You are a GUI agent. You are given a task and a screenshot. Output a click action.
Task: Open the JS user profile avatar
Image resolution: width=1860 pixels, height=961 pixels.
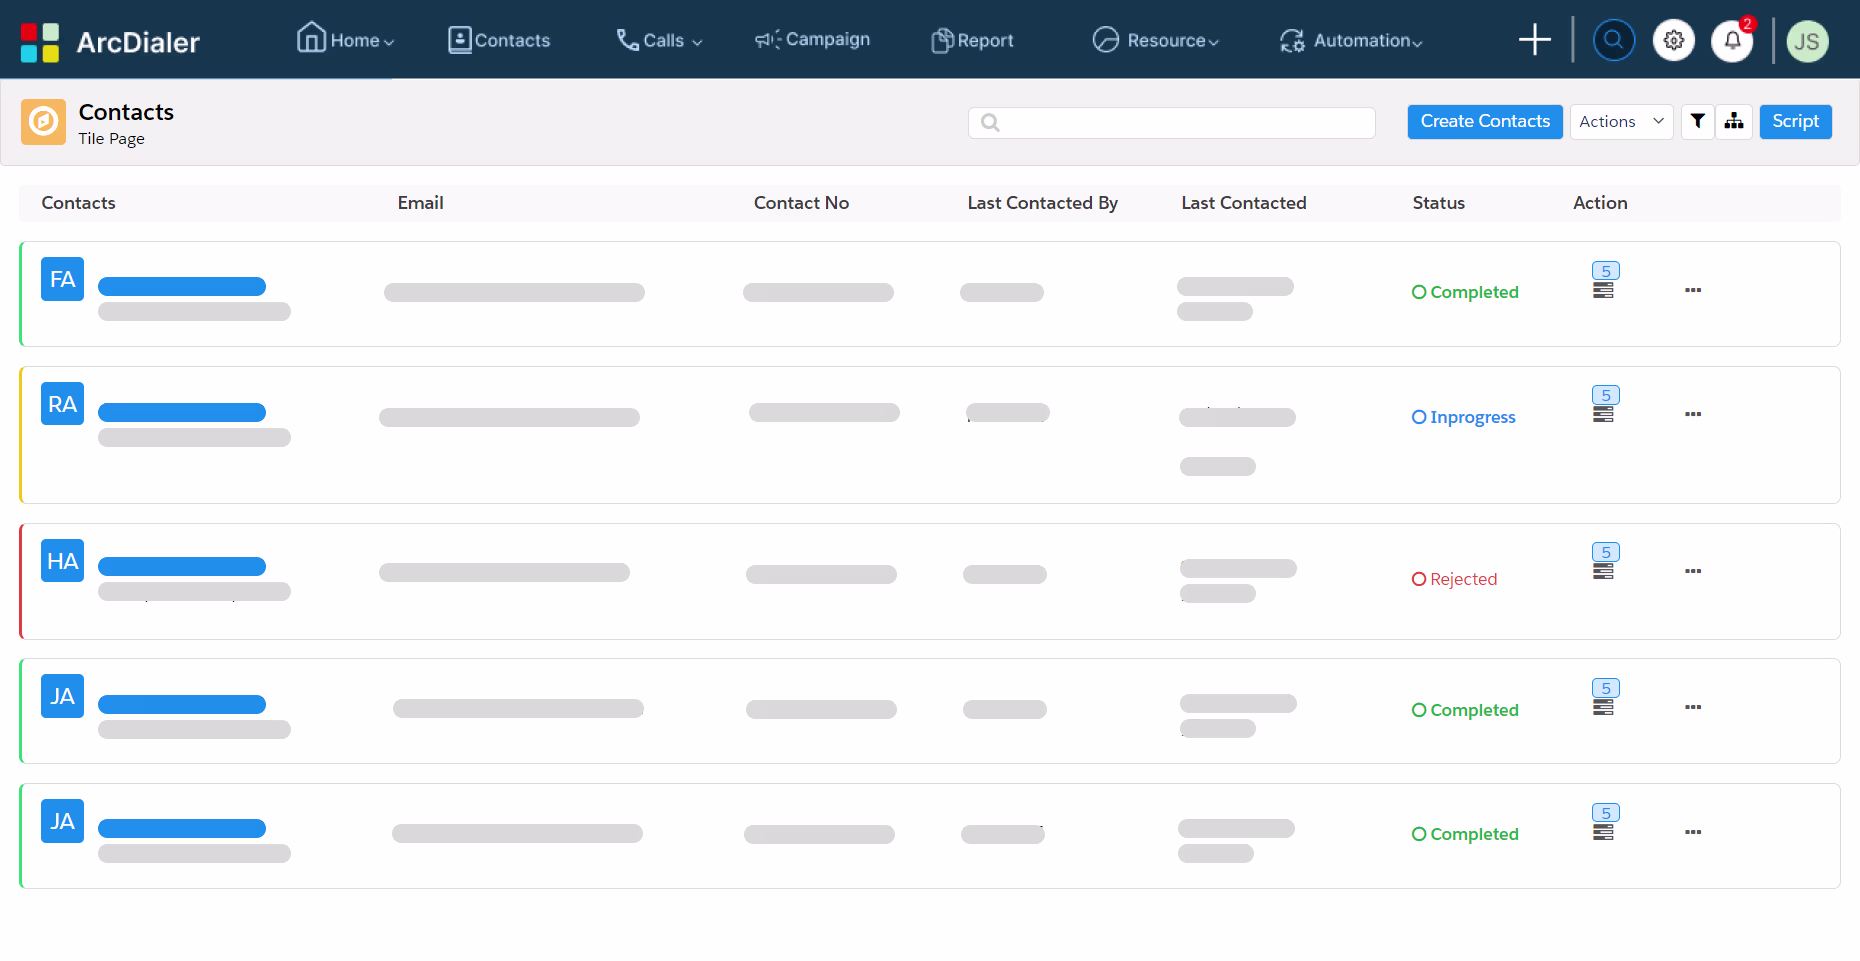pyautogui.click(x=1807, y=41)
